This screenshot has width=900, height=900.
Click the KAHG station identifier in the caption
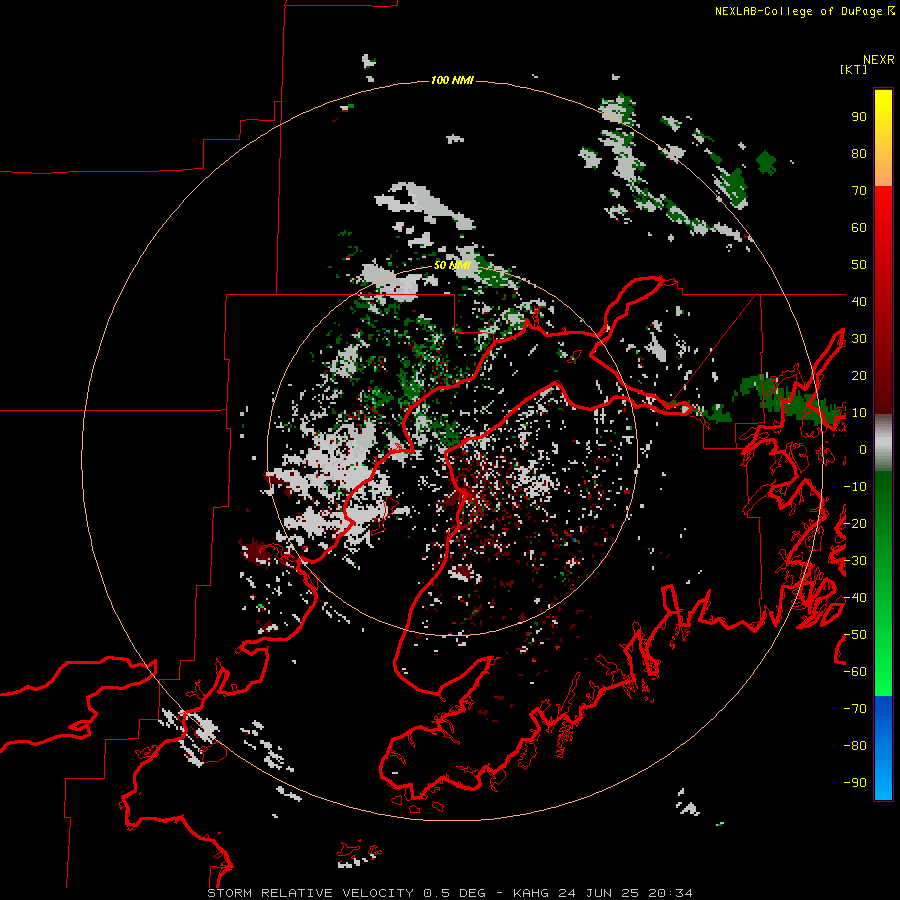pyautogui.click(x=531, y=893)
